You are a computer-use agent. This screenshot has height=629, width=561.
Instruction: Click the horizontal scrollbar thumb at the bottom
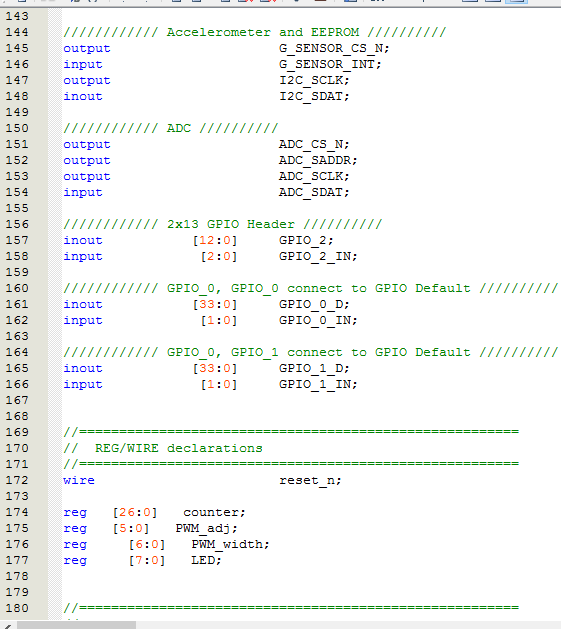pyautogui.click(x=77, y=625)
